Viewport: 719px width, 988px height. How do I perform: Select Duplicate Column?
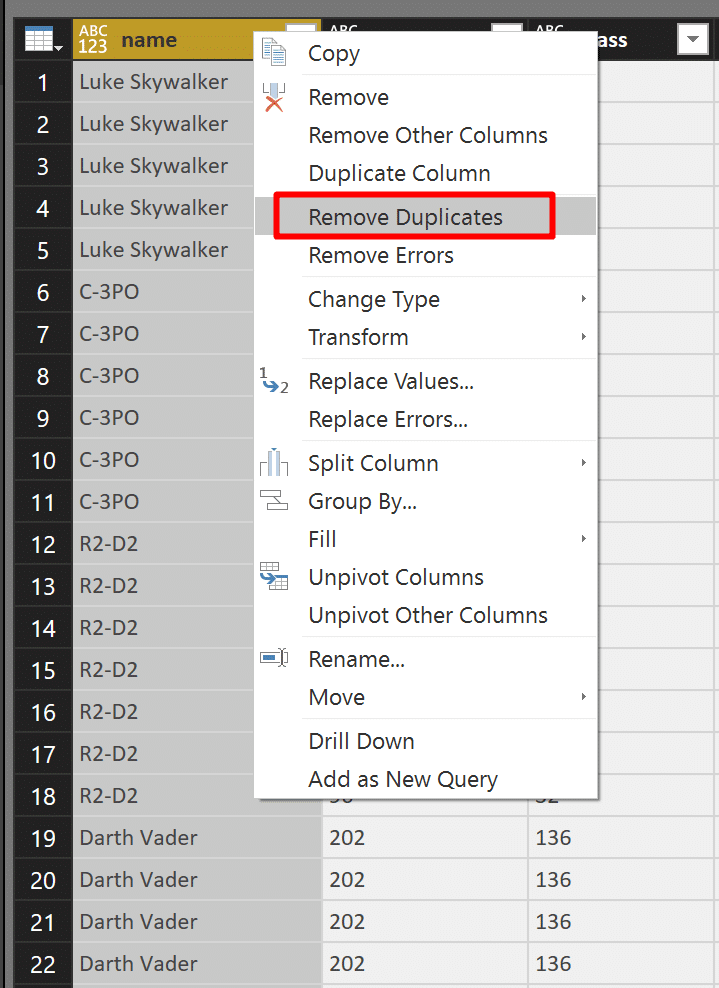tap(425, 173)
